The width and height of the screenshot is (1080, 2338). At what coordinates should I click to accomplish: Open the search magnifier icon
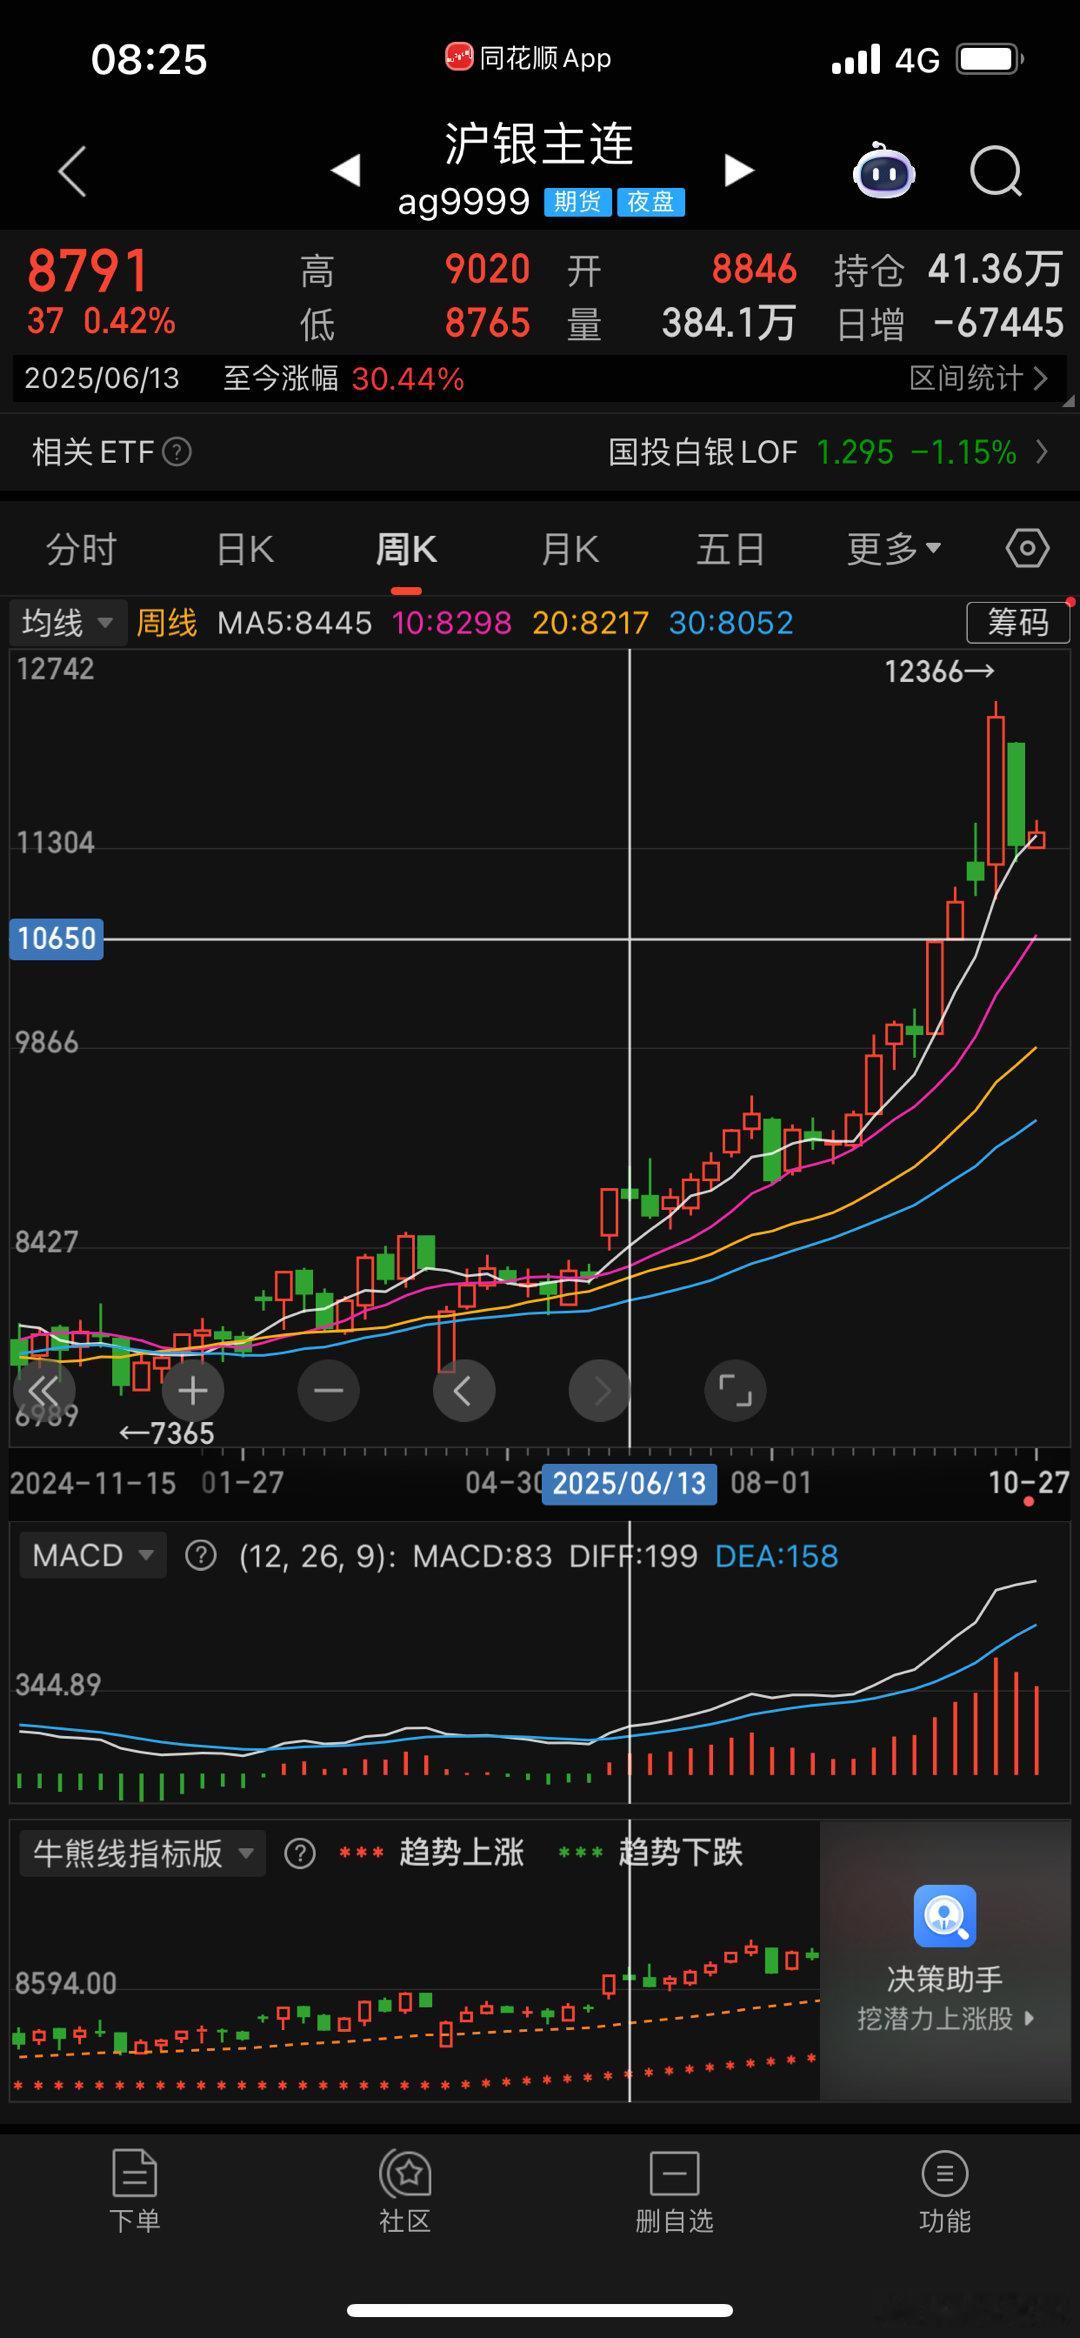(x=996, y=172)
